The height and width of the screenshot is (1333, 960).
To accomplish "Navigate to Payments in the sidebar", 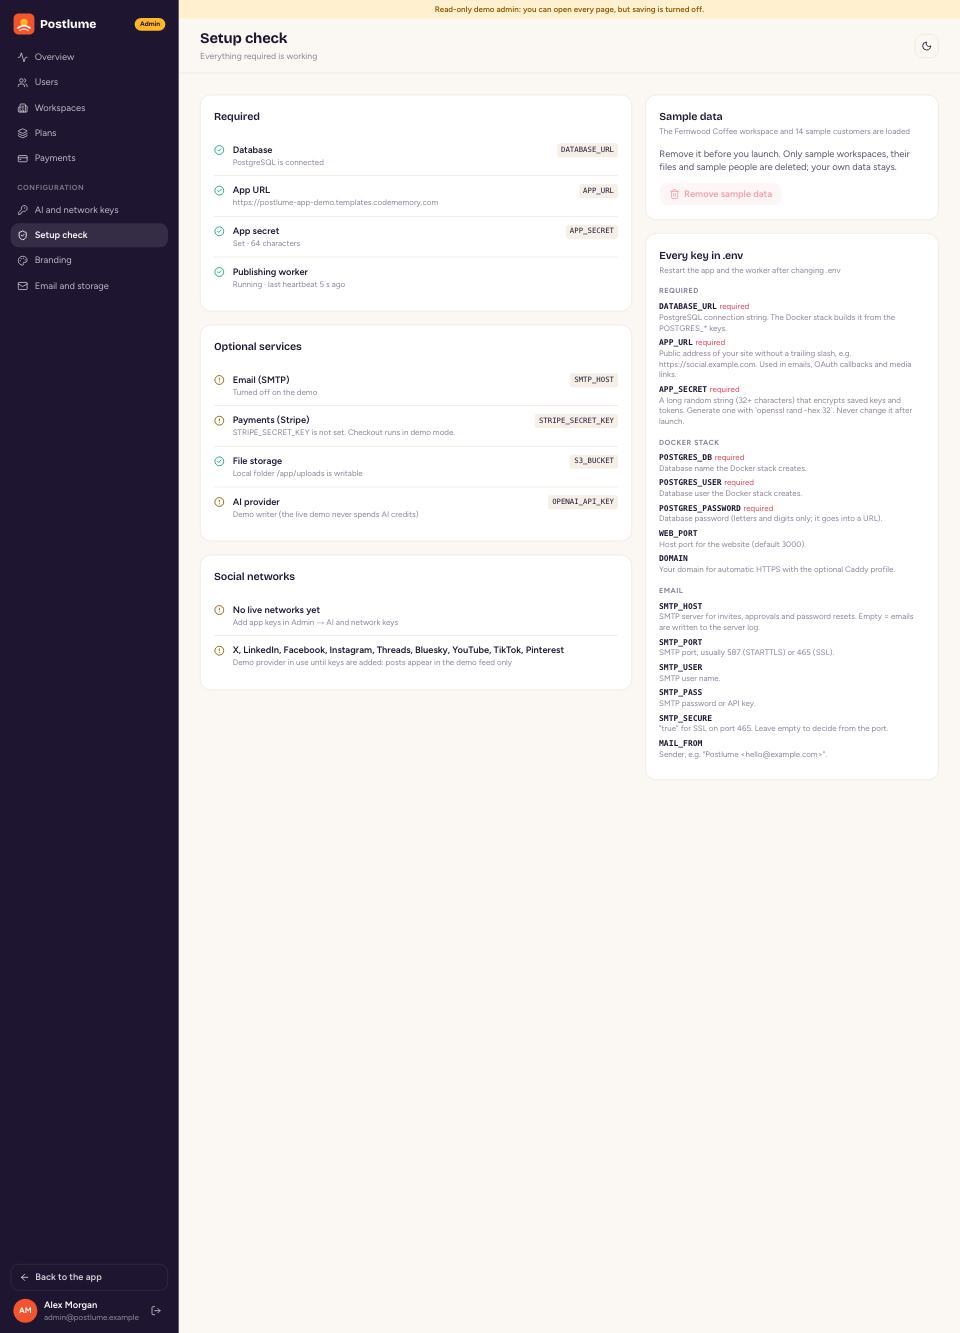I will tap(89, 158).
